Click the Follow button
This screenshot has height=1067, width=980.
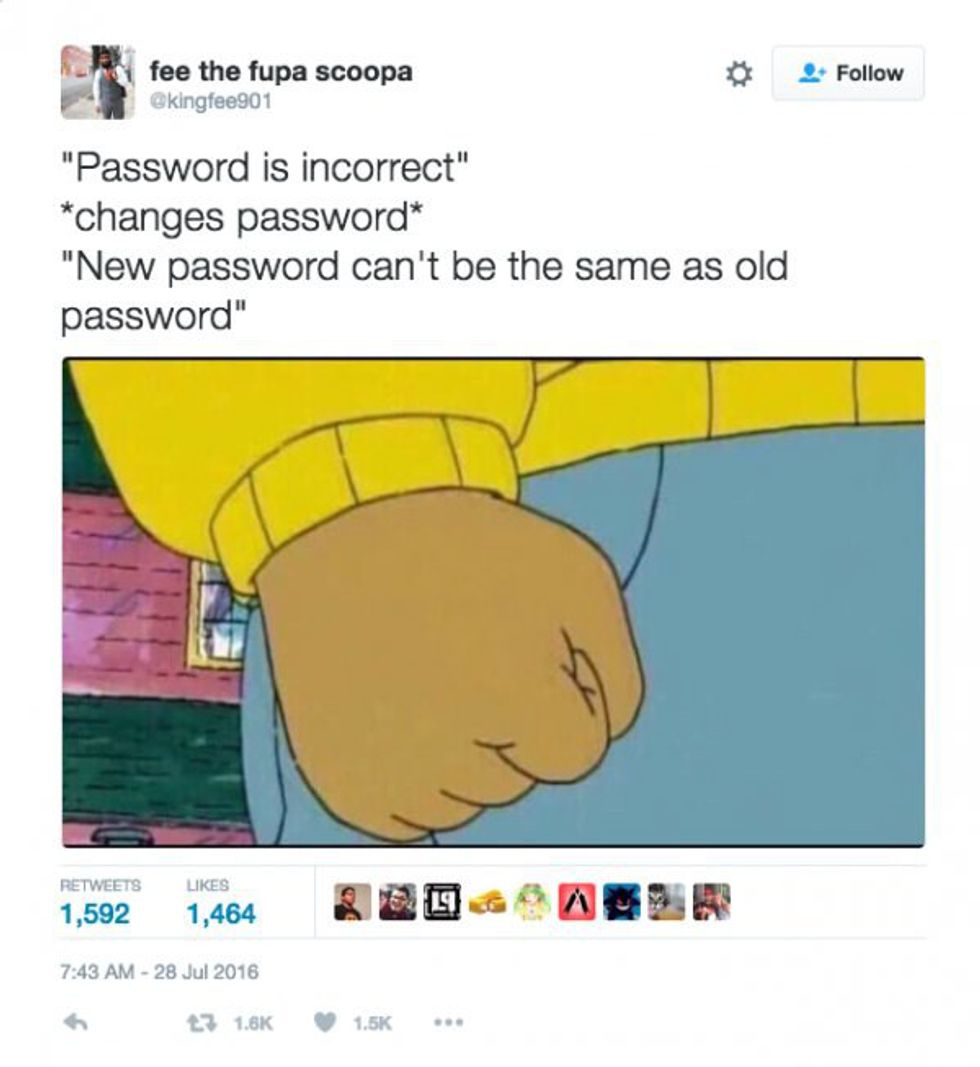[848, 73]
